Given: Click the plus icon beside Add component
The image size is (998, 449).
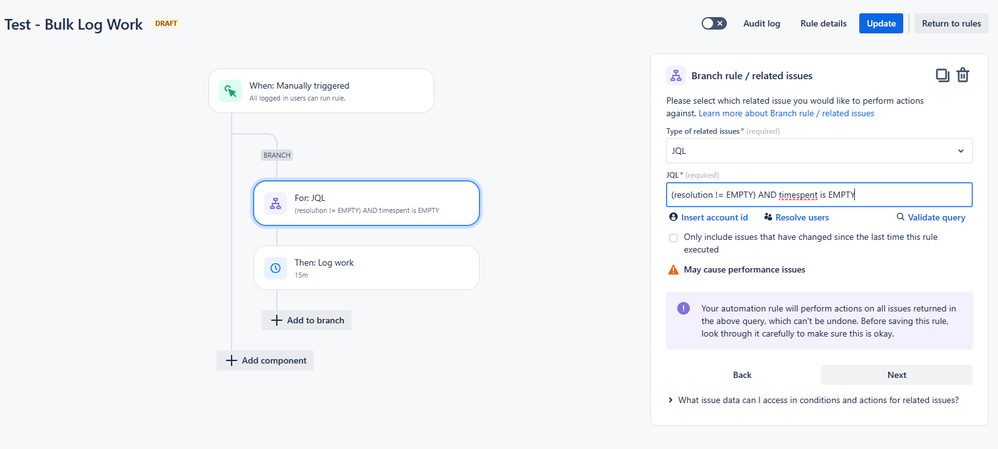Looking at the screenshot, I should click(231, 360).
